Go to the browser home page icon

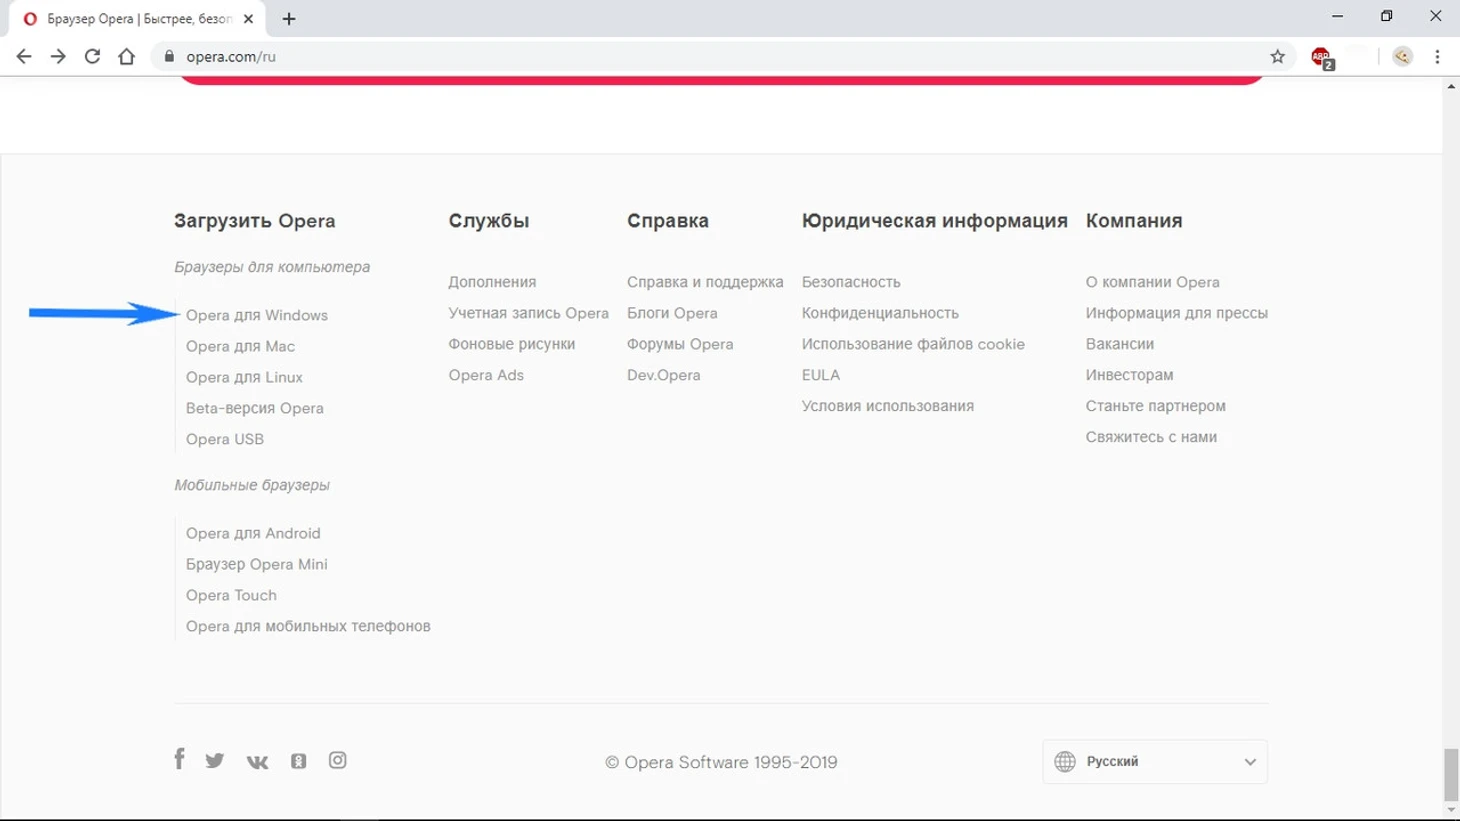pyautogui.click(x=126, y=57)
